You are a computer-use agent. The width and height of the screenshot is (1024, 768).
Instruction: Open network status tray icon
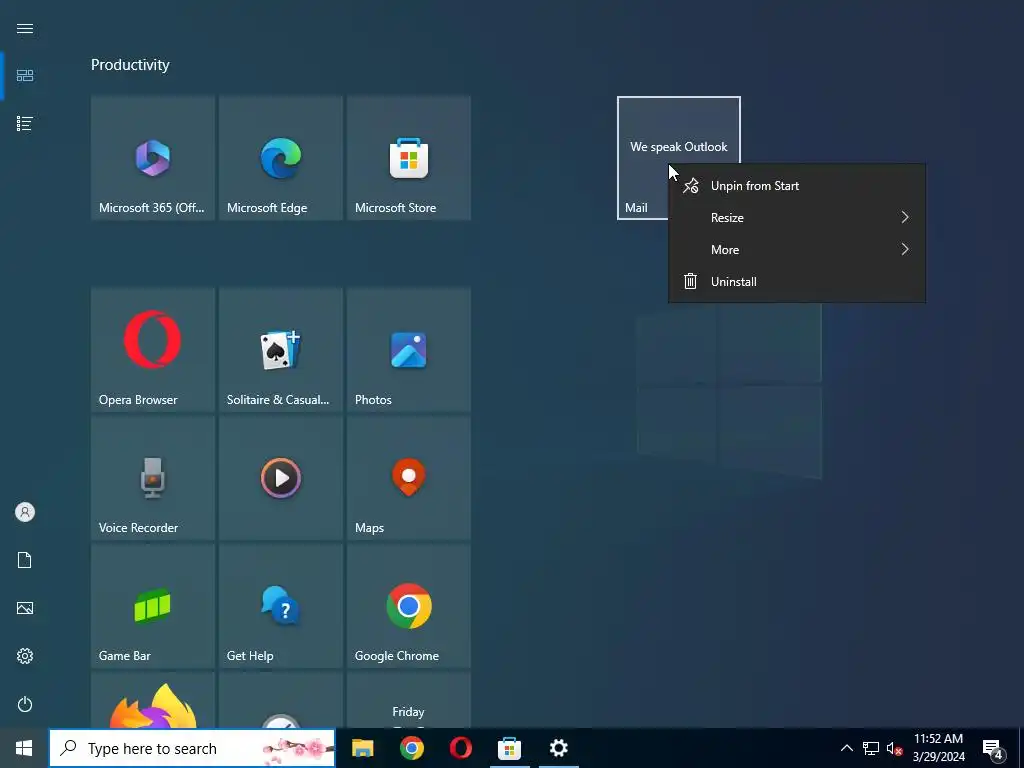pos(871,748)
